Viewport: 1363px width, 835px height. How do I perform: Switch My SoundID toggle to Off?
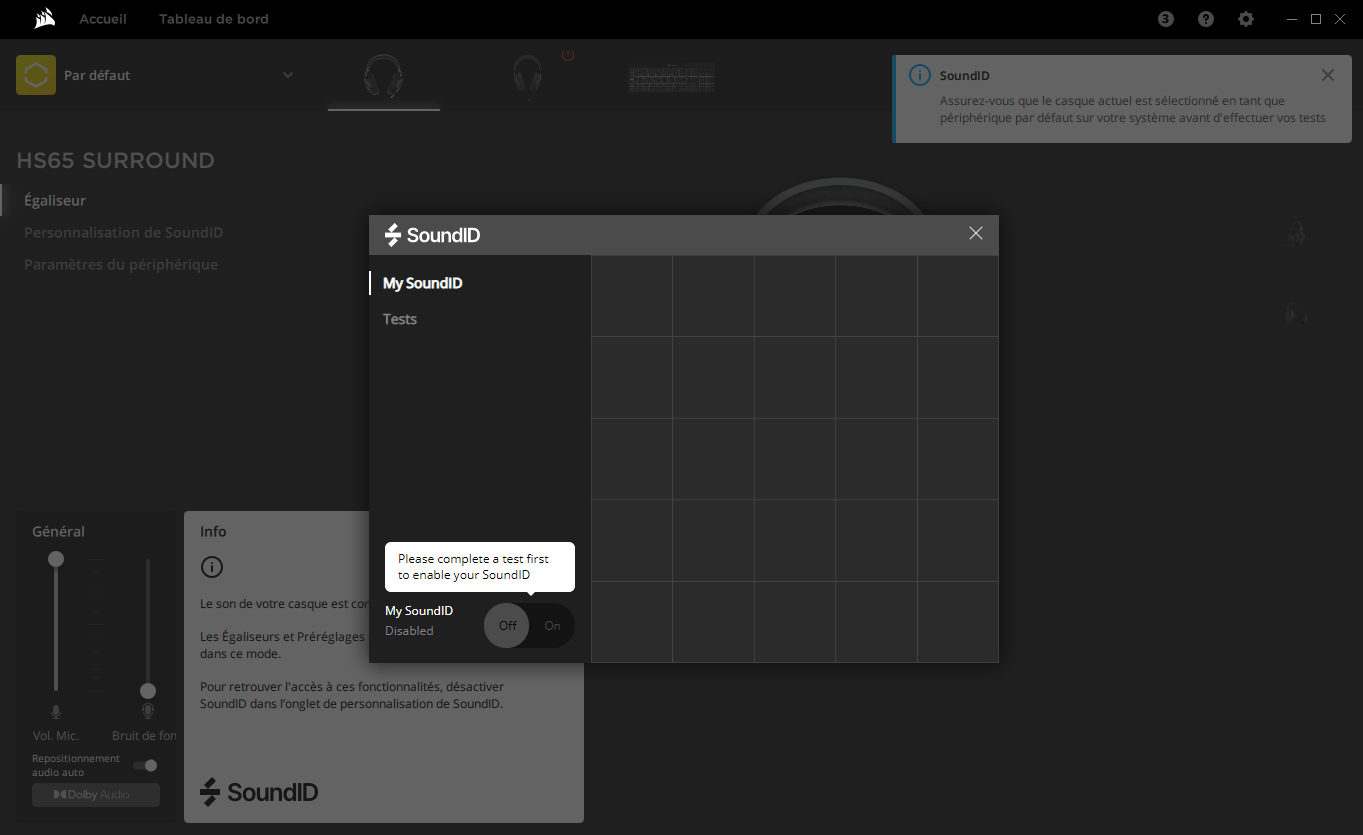507,626
